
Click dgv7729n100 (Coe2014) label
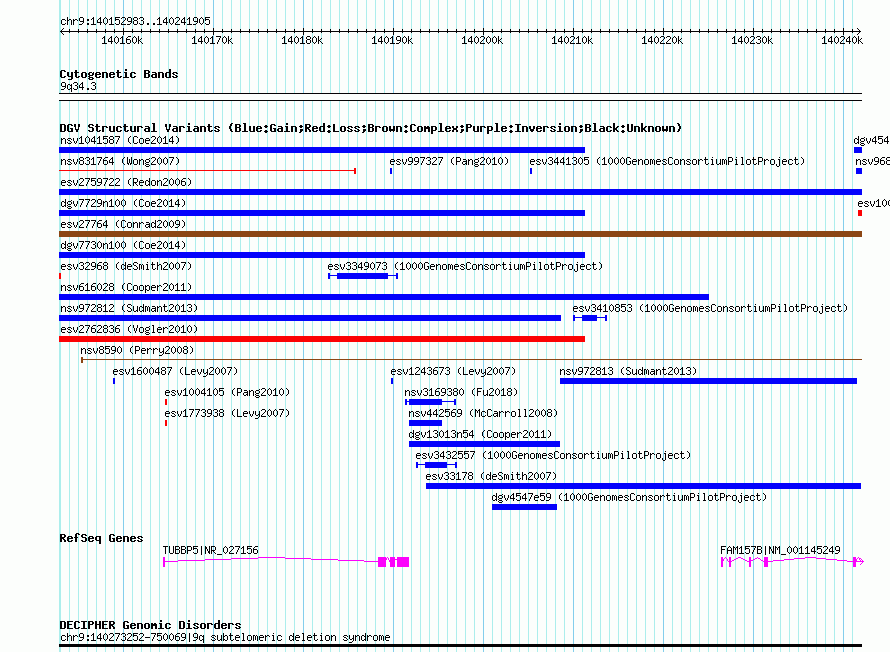pos(123,203)
